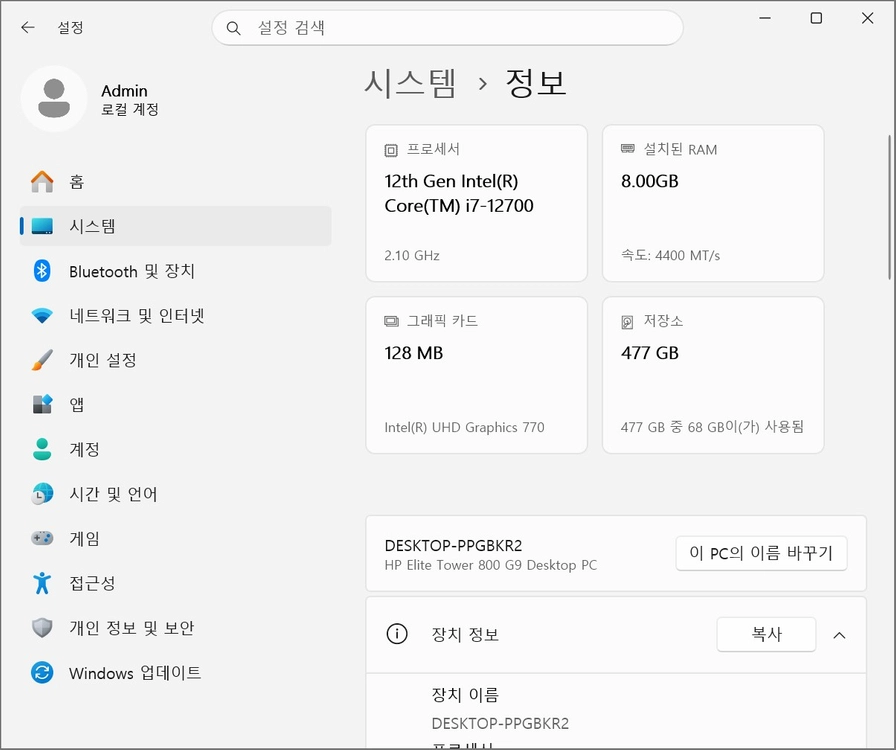Click the processor chip icon
Viewport: 896px width, 750px height.
tap(391, 150)
